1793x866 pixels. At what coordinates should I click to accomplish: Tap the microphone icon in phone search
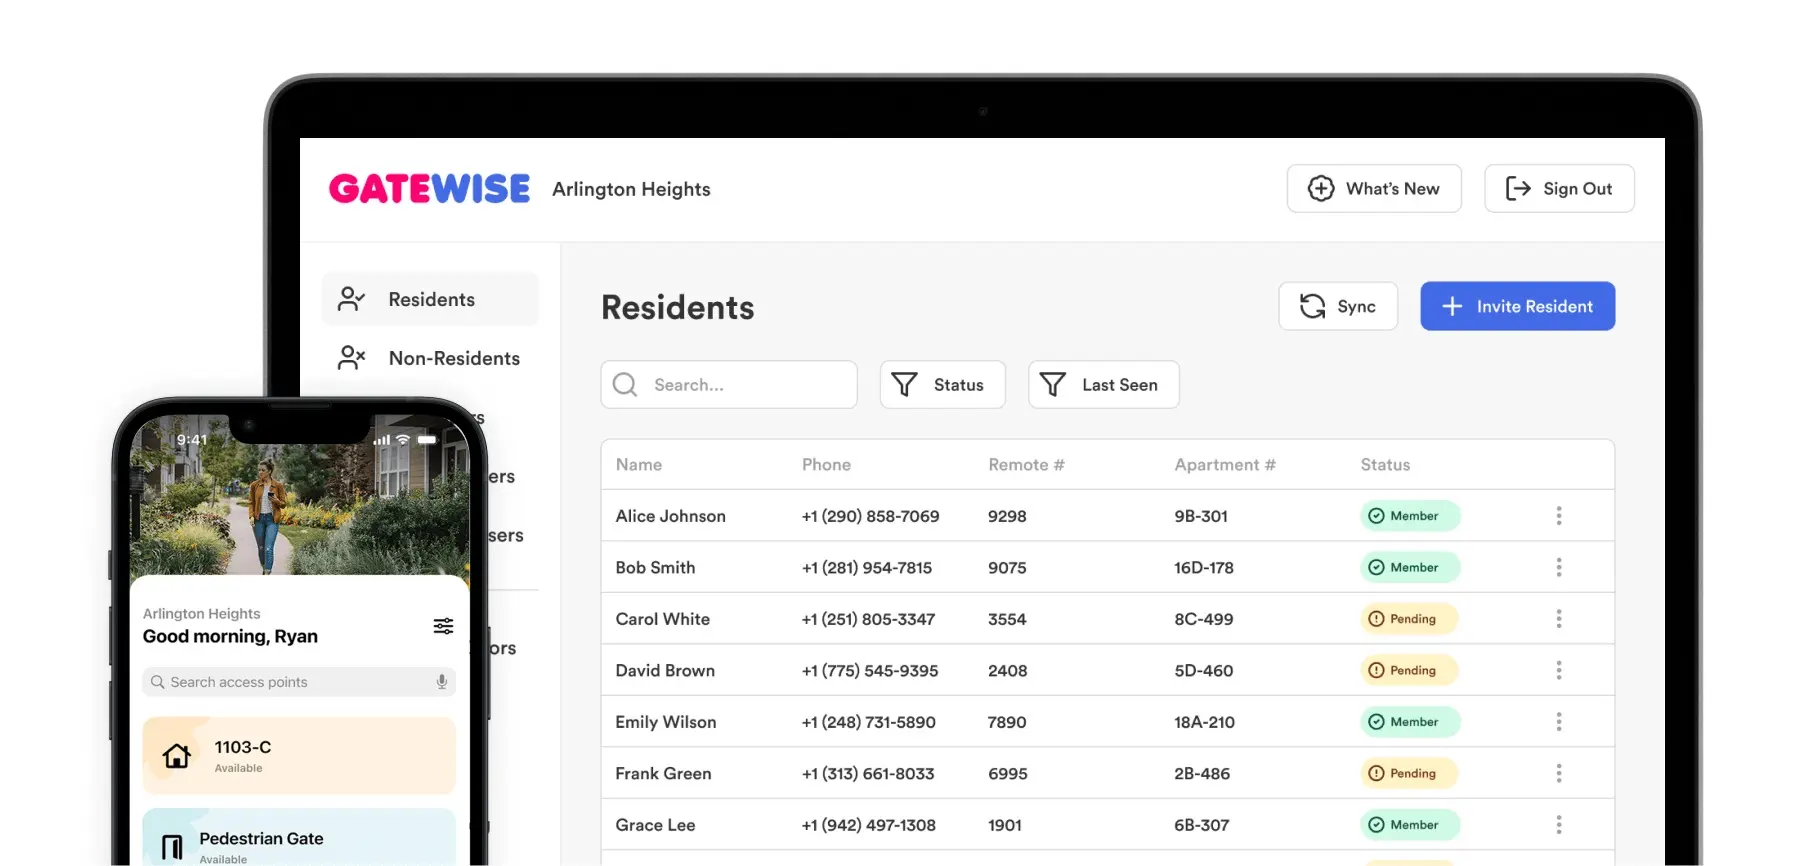(x=441, y=682)
